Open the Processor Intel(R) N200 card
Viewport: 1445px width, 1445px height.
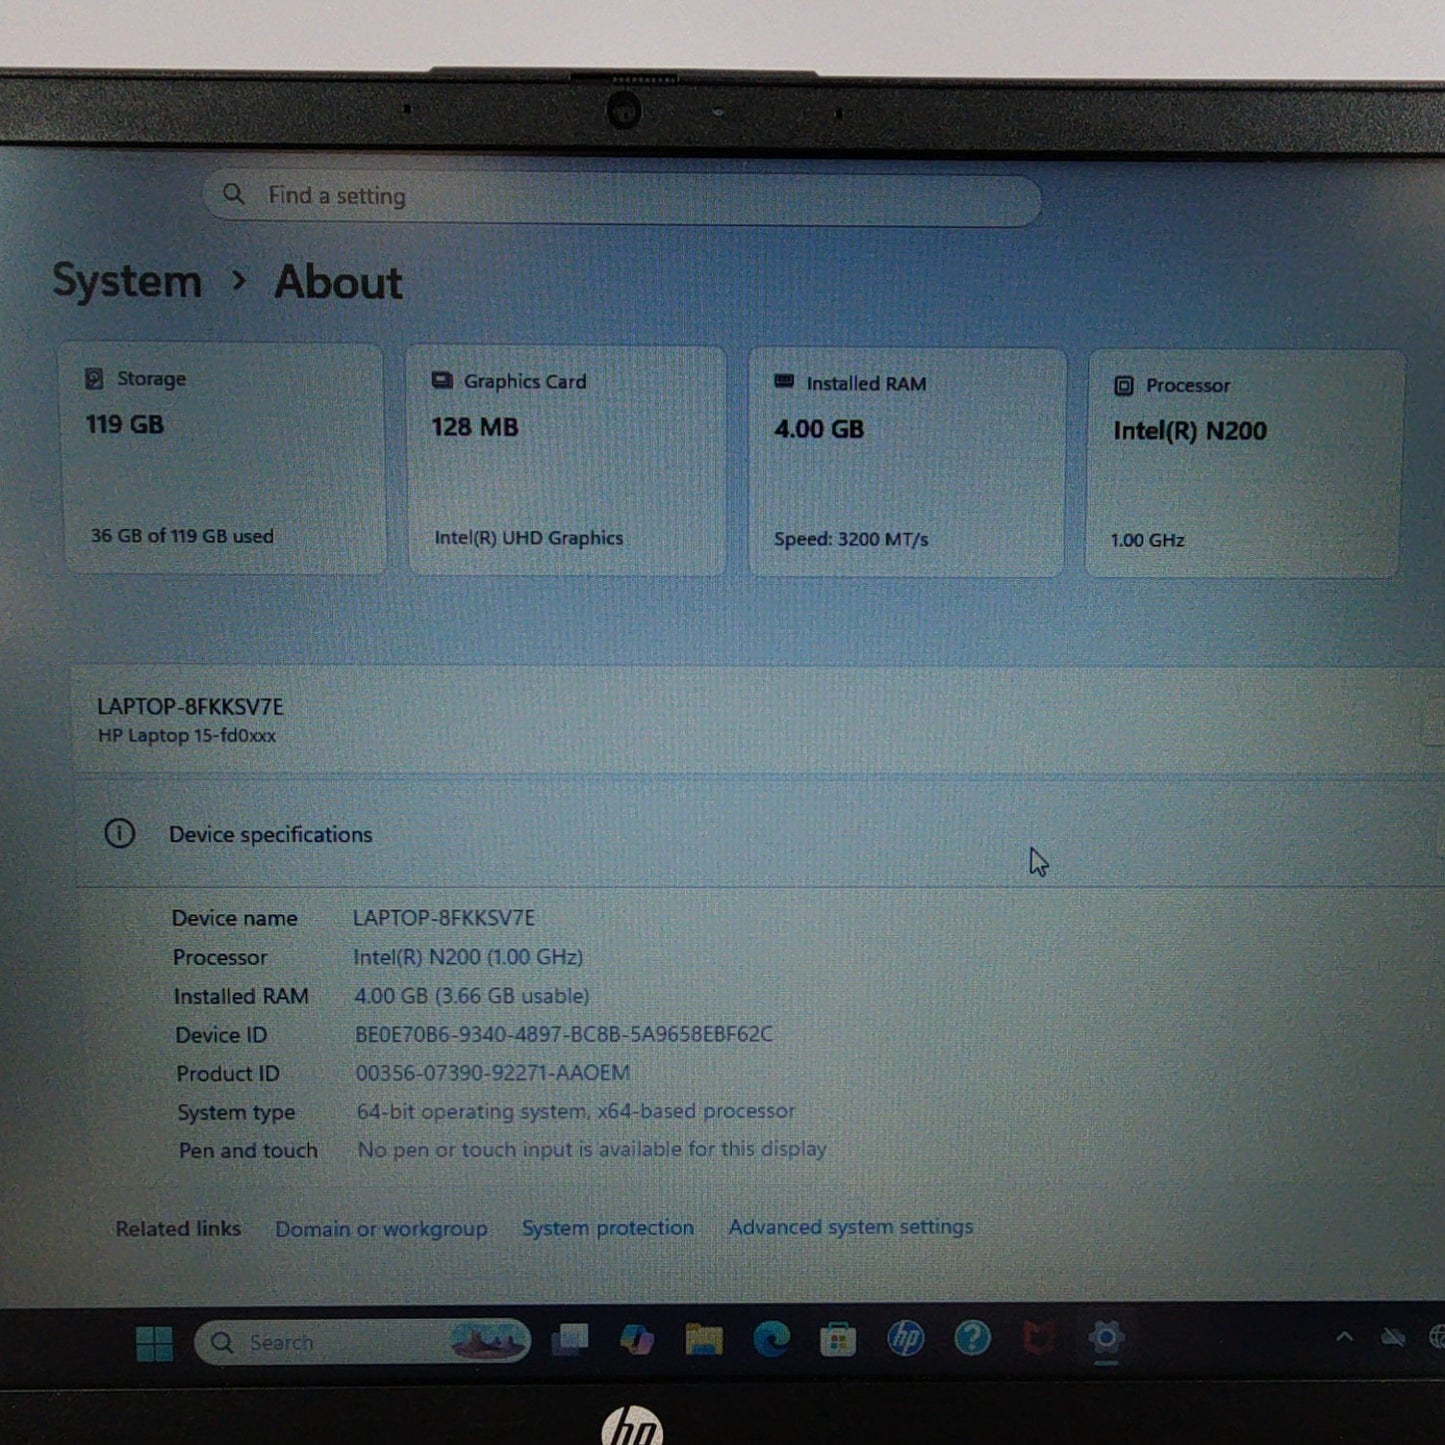(1243, 465)
